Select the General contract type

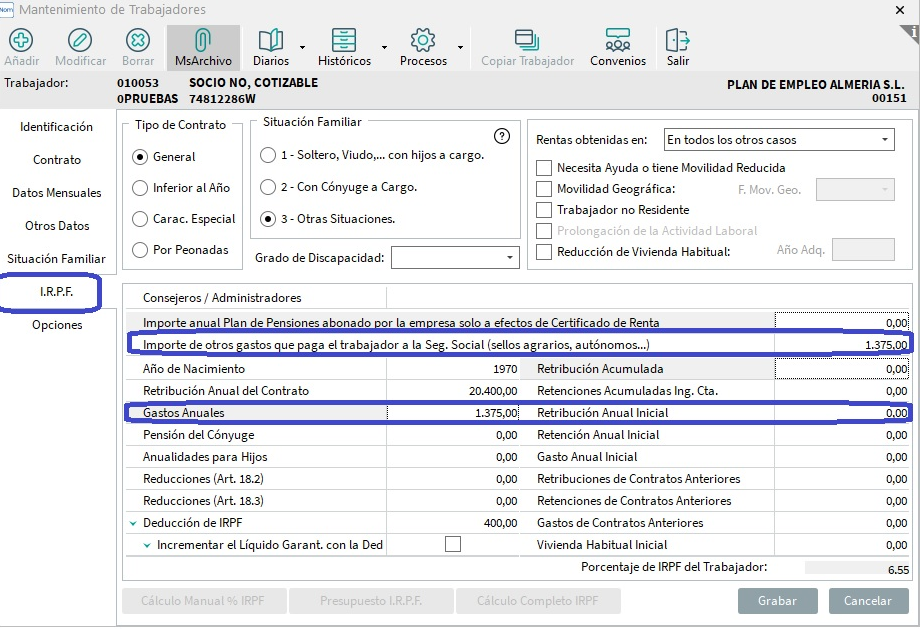click(x=140, y=157)
